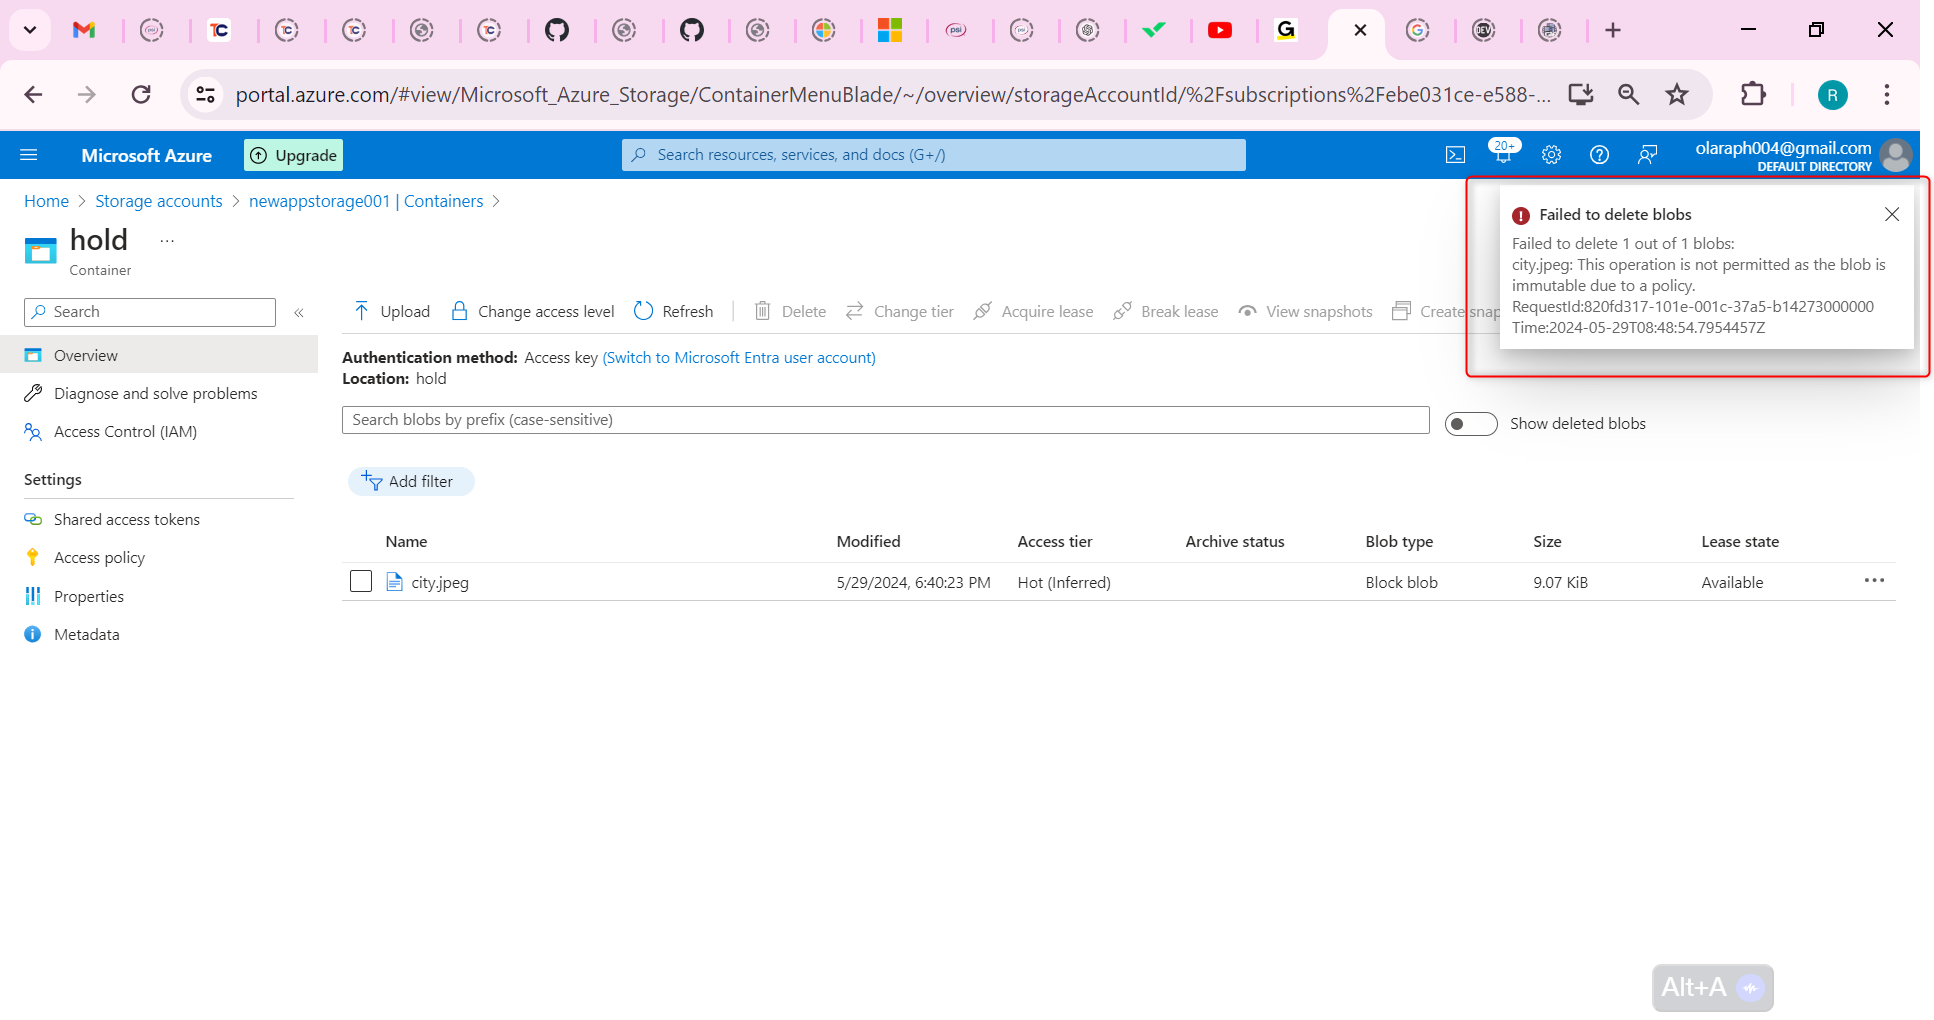1934x1020 pixels.
Task: Open the notifications bell
Action: click(1503, 154)
